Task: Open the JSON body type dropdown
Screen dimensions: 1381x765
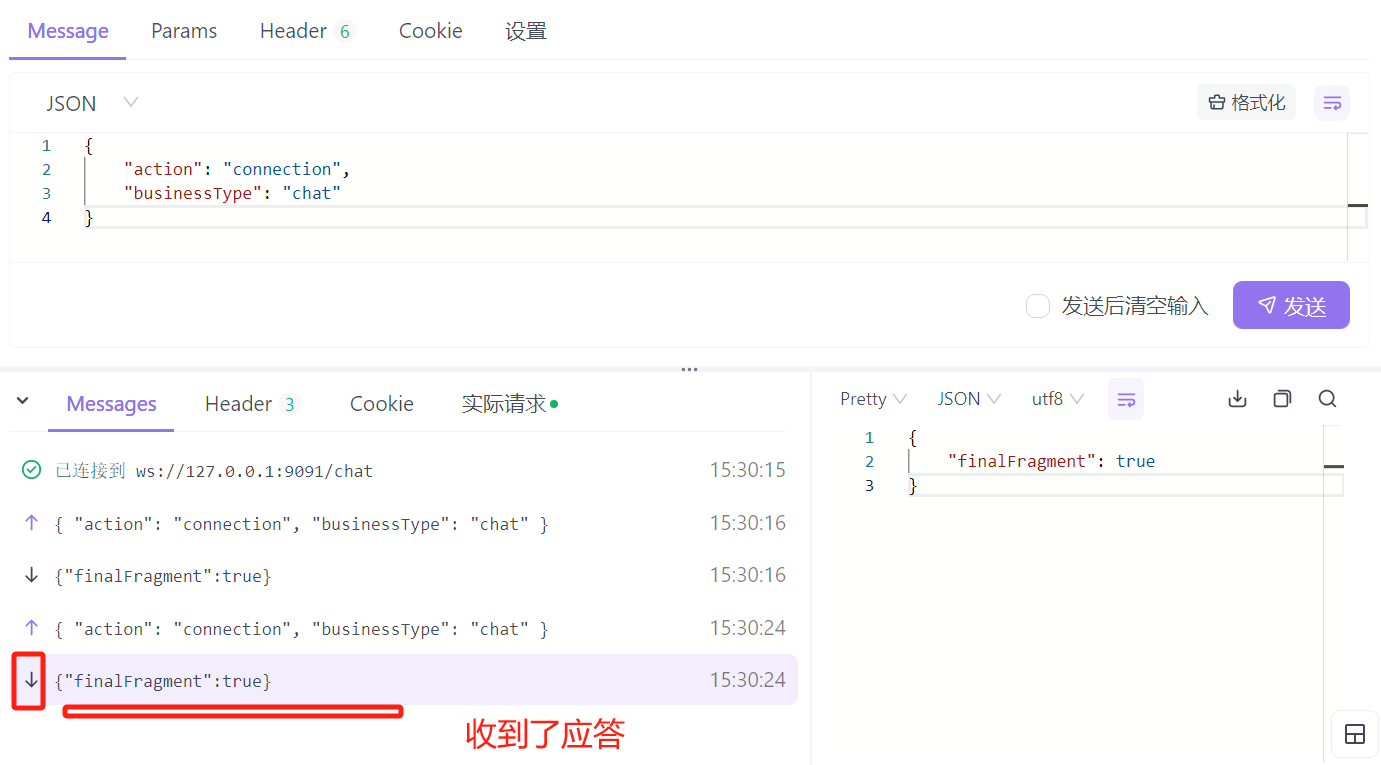Action: (x=92, y=103)
